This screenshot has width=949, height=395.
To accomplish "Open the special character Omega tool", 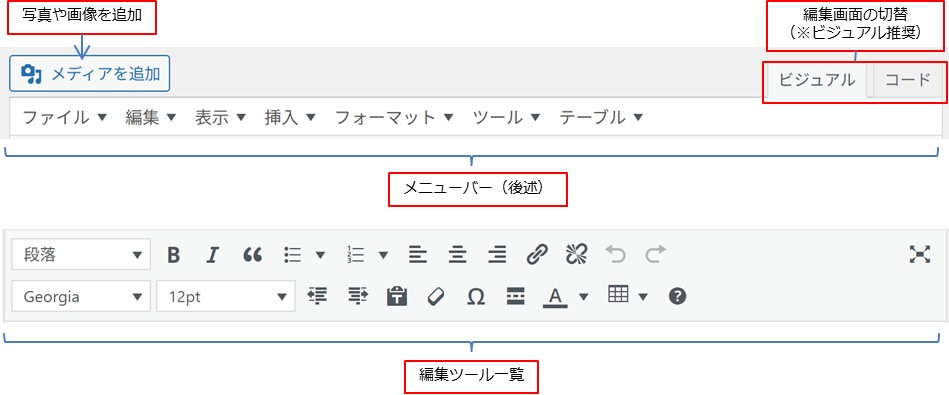I will (476, 296).
